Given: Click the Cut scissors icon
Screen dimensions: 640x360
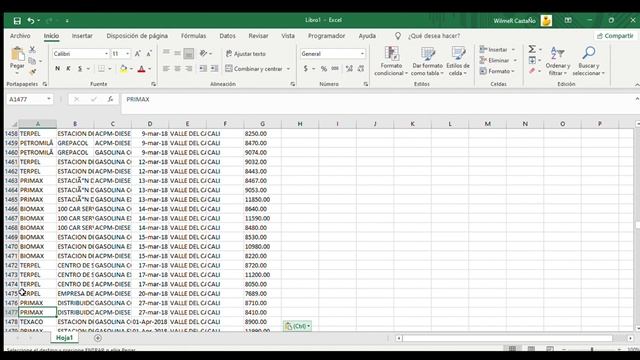Looking at the screenshot, I should point(32,50).
